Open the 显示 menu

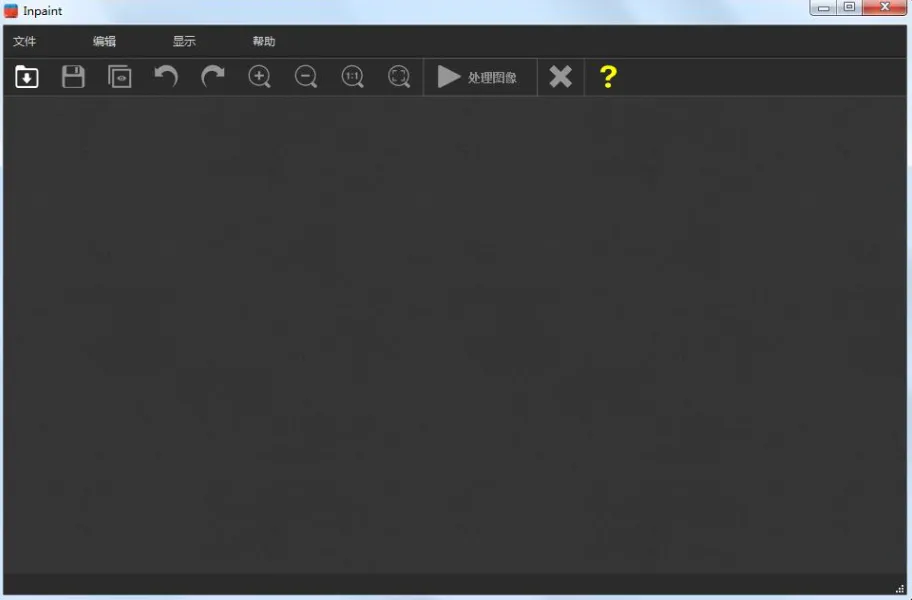(x=184, y=41)
